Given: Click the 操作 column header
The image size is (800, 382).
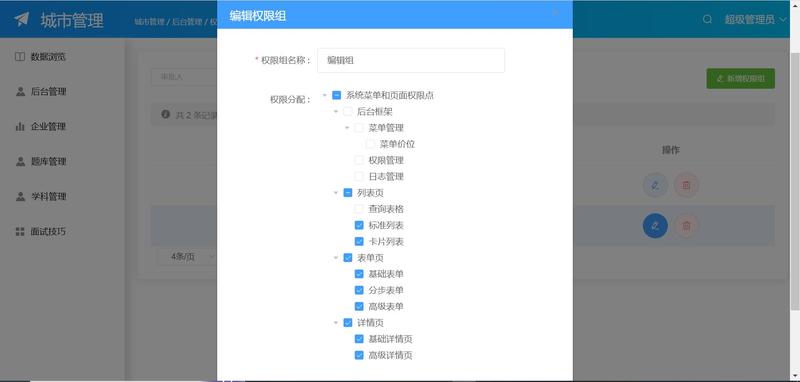Looking at the screenshot, I should click(670, 150).
